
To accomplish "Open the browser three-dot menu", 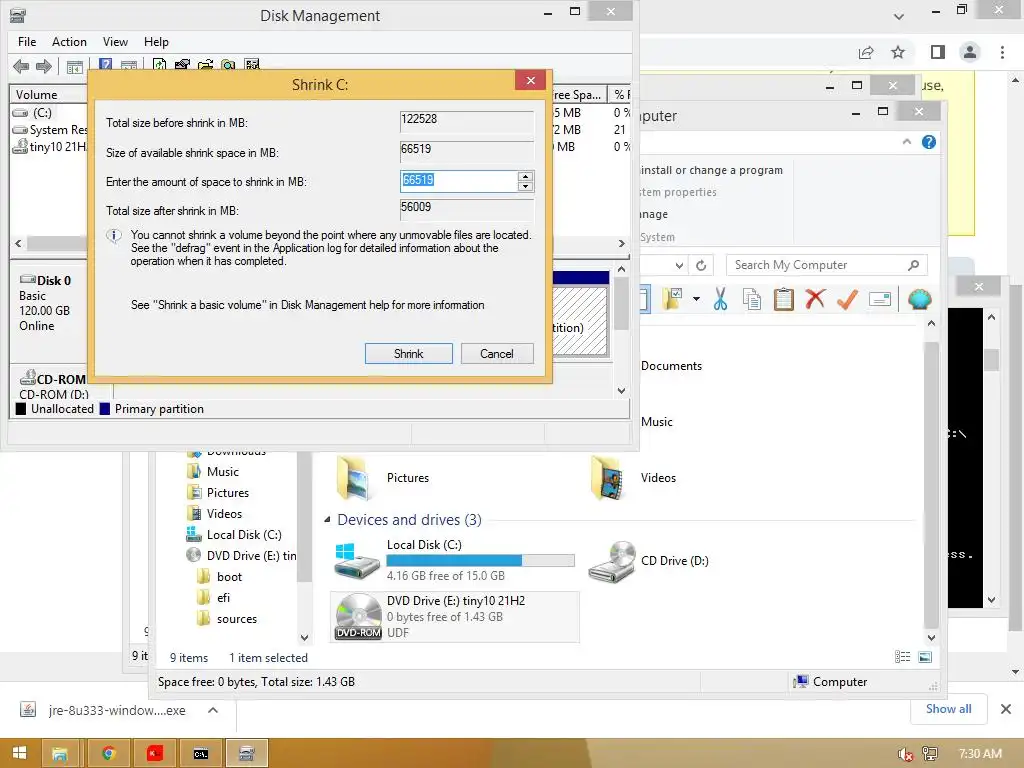I will point(1002,52).
